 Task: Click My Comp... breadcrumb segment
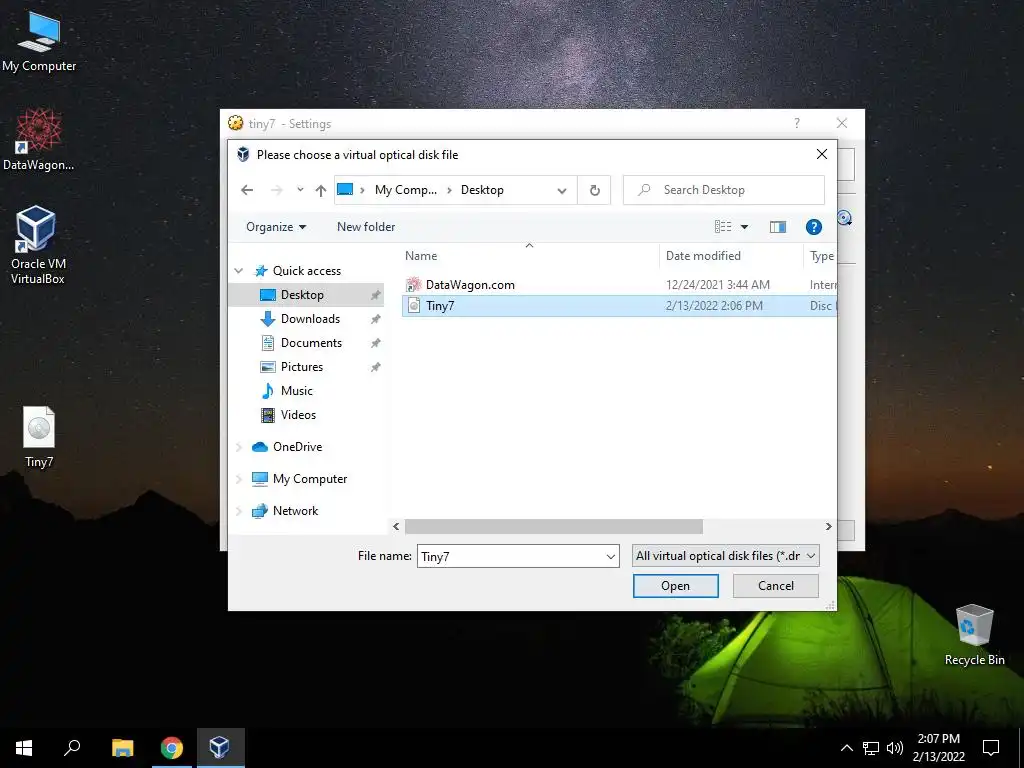pos(406,190)
